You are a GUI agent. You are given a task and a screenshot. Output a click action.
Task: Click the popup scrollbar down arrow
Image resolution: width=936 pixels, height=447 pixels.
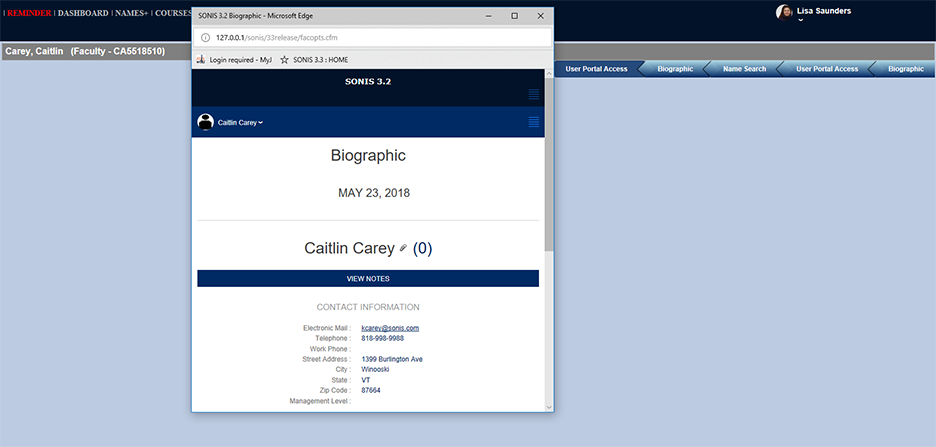click(549, 407)
